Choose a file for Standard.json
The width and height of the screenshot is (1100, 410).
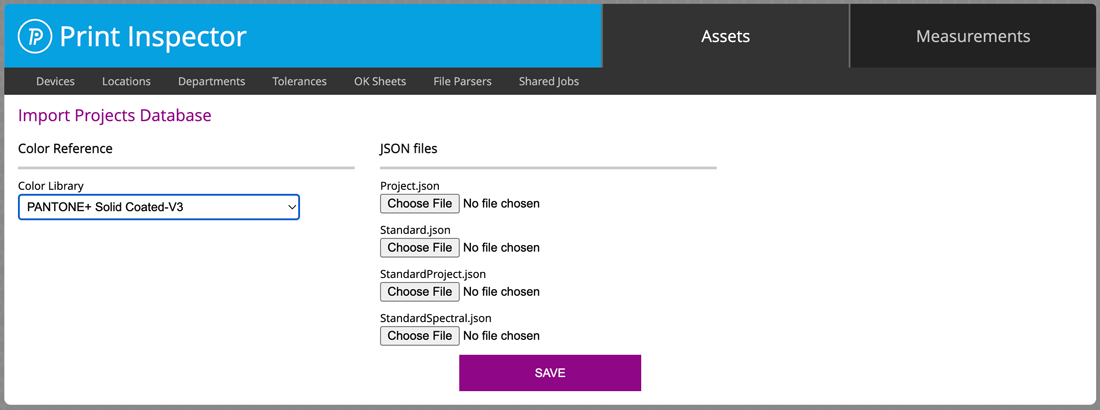[420, 248]
